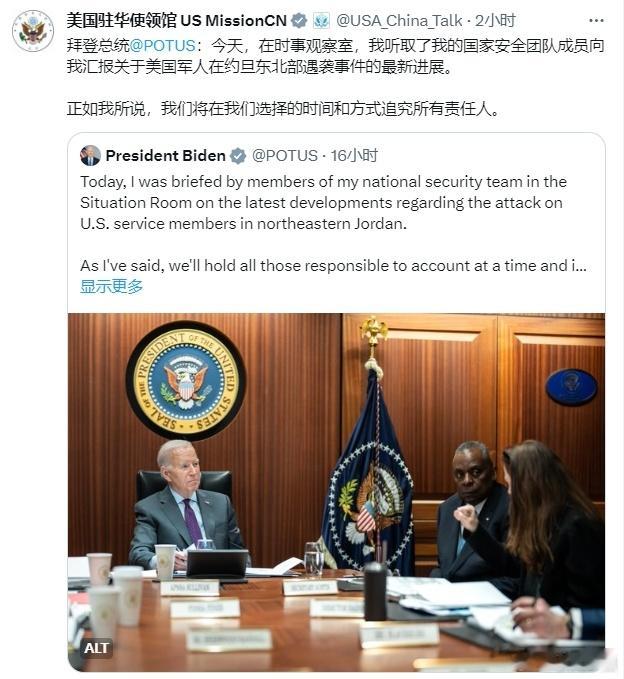Open the Situation Room photo in full view
This screenshot has width=624, height=679.
336,492
